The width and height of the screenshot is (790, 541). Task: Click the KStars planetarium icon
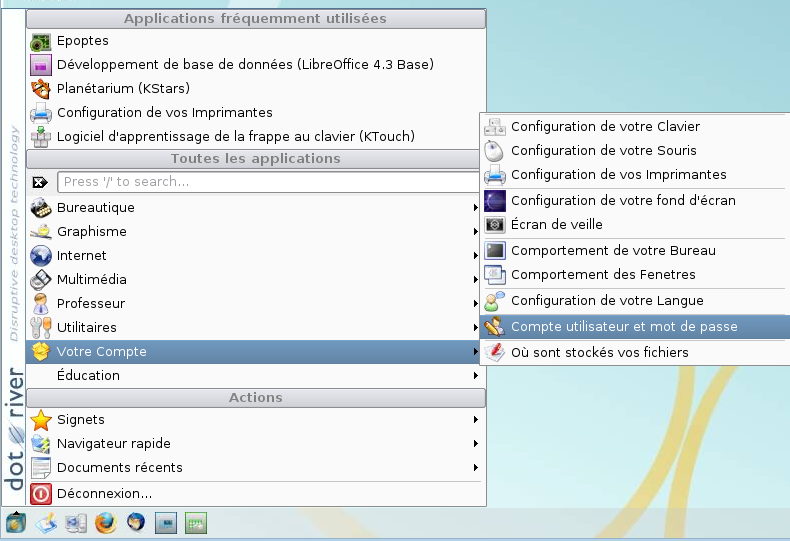pyautogui.click(x=41, y=89)
